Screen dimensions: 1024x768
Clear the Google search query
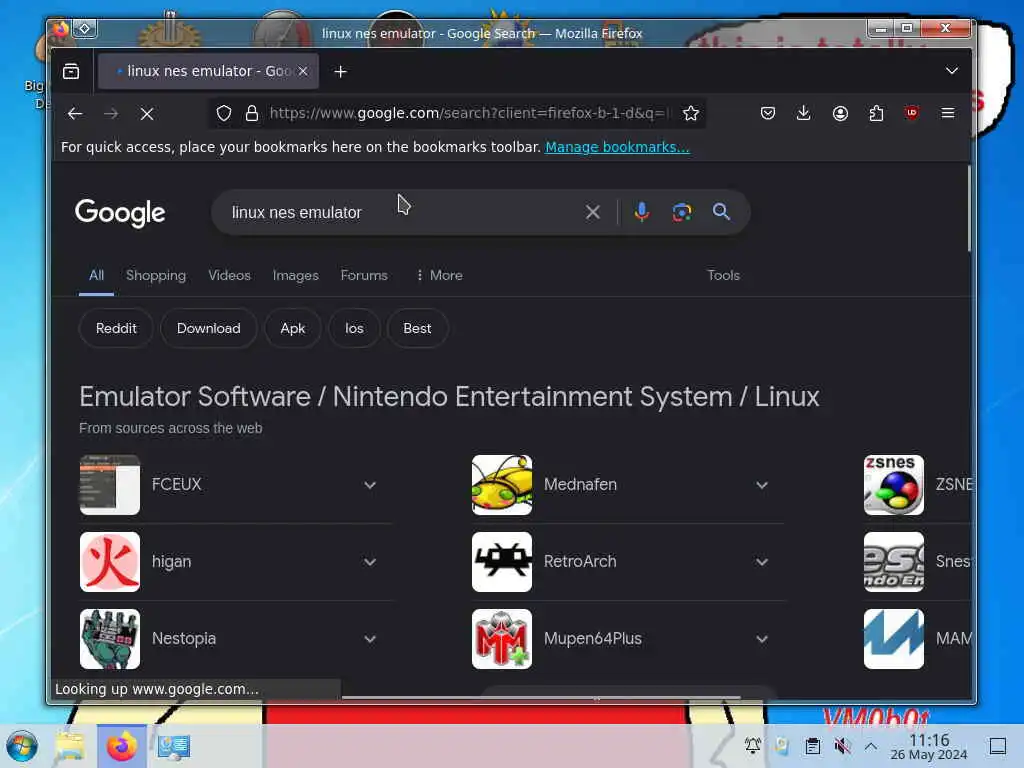click(593, 212)
